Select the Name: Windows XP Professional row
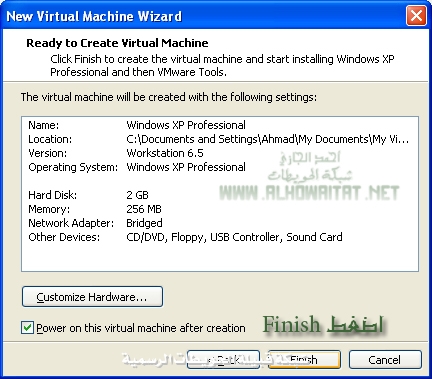This screenshot has width=432, height=379. click(x=137, y=125)
